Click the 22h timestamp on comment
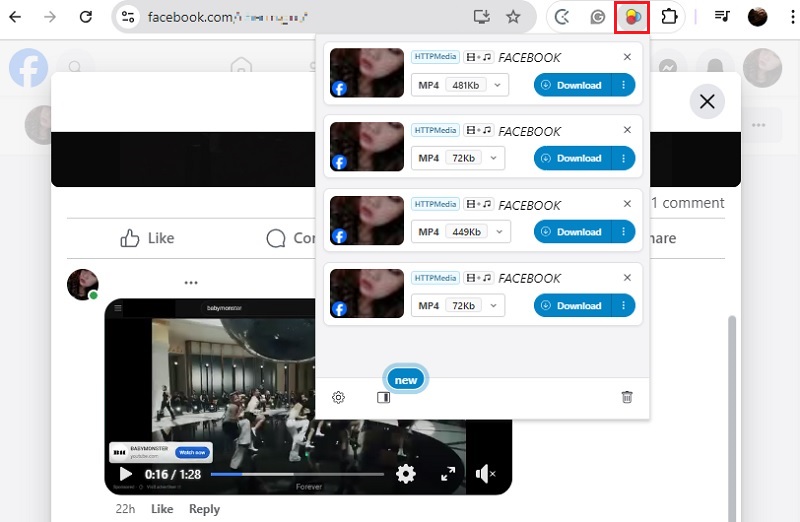800x522 pixels. point(126,509)
